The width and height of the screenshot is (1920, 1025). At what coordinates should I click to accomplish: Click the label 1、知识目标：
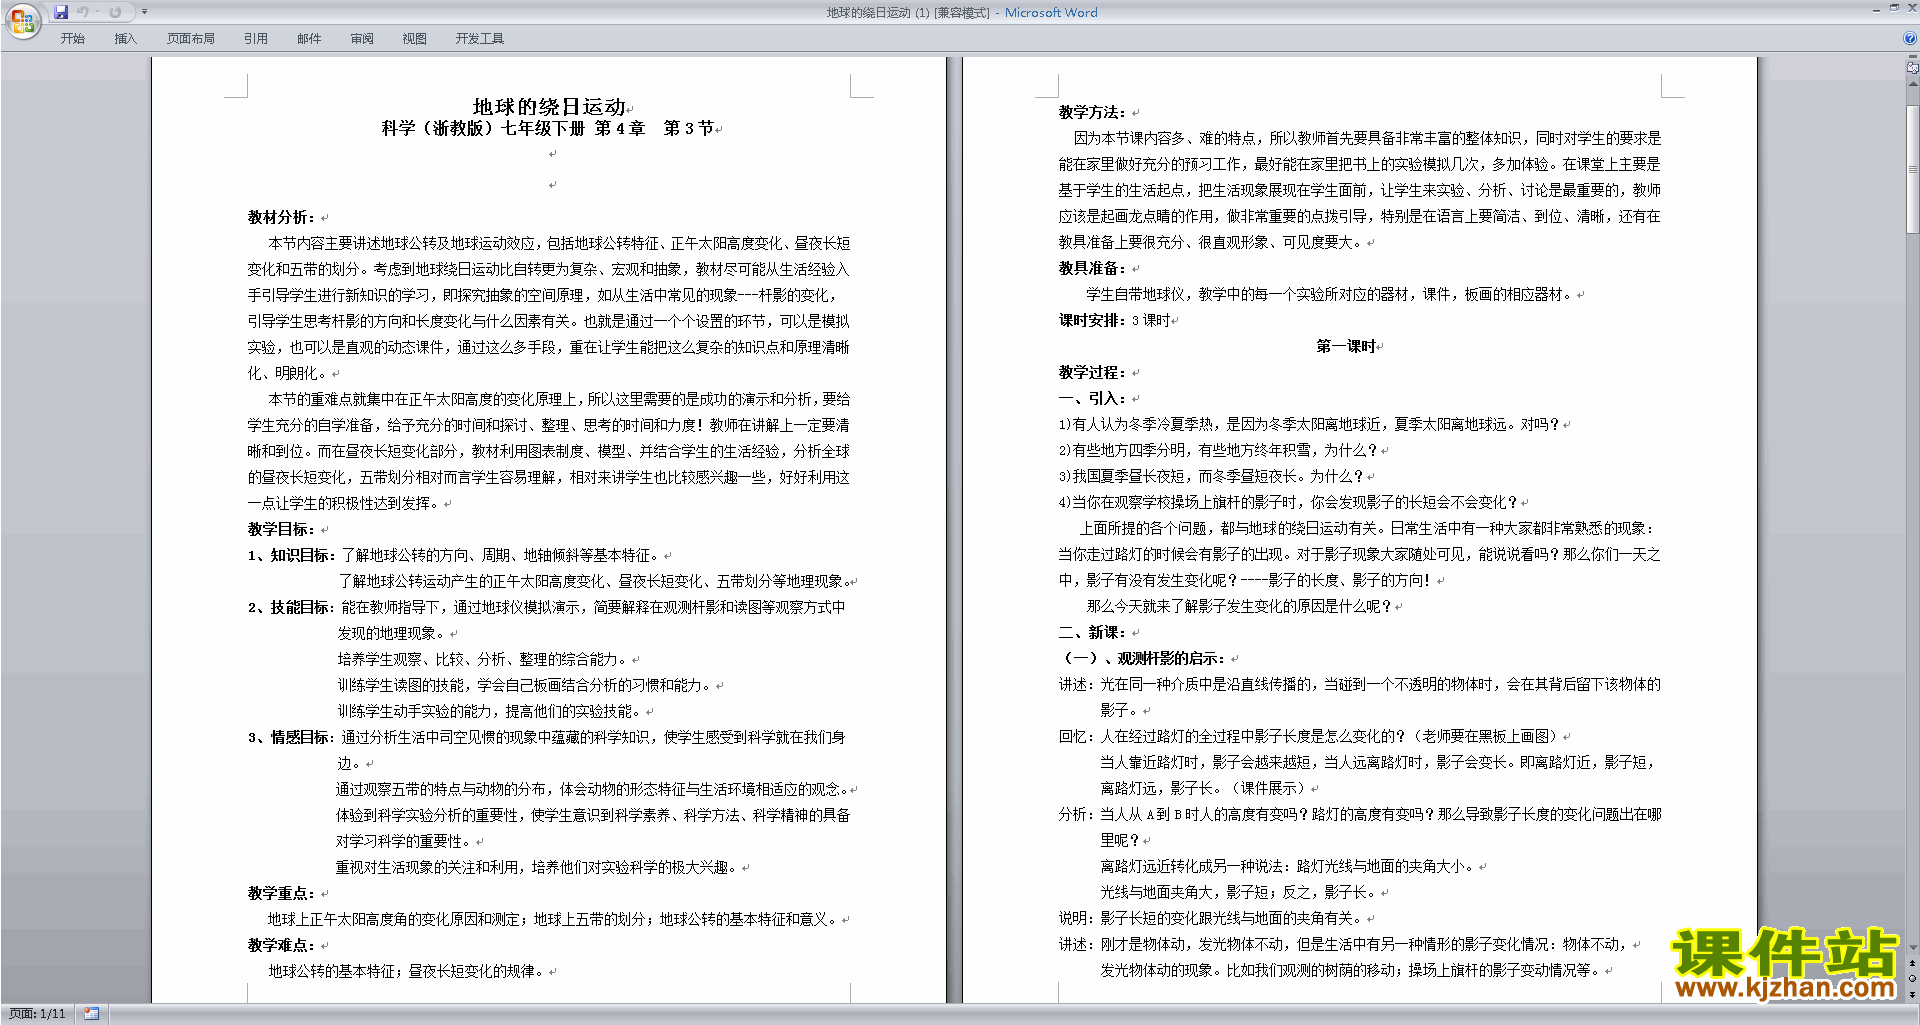click(291, 555)
